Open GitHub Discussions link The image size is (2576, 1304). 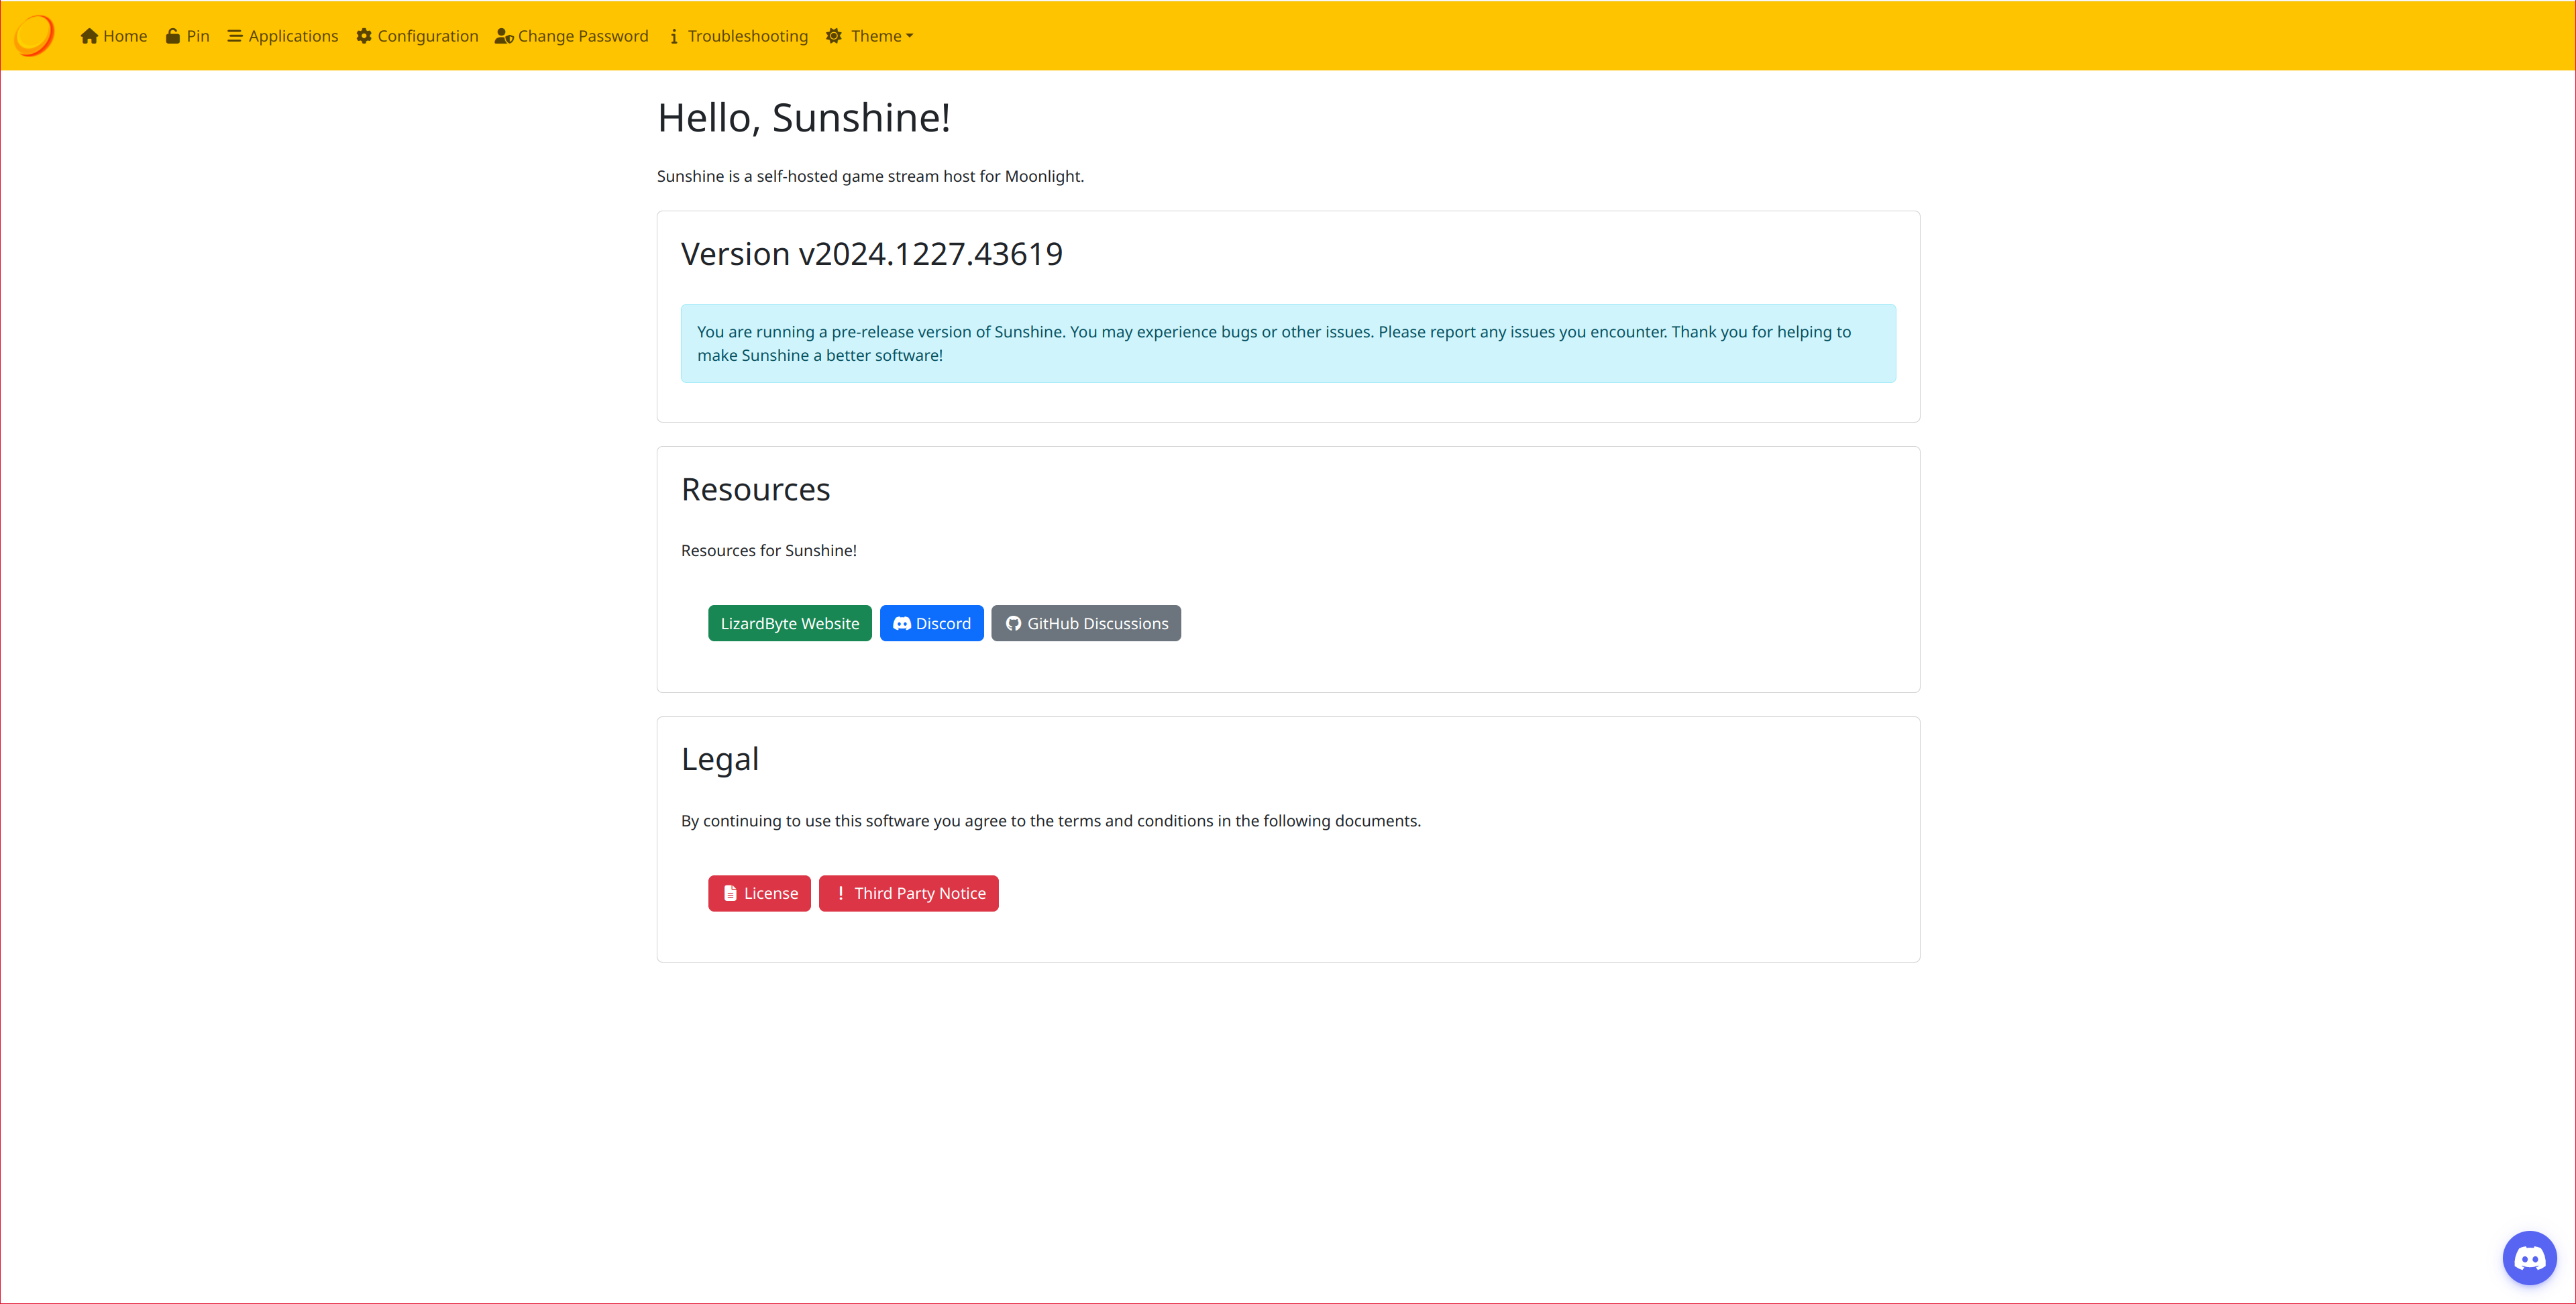[x=1086, y=623]
